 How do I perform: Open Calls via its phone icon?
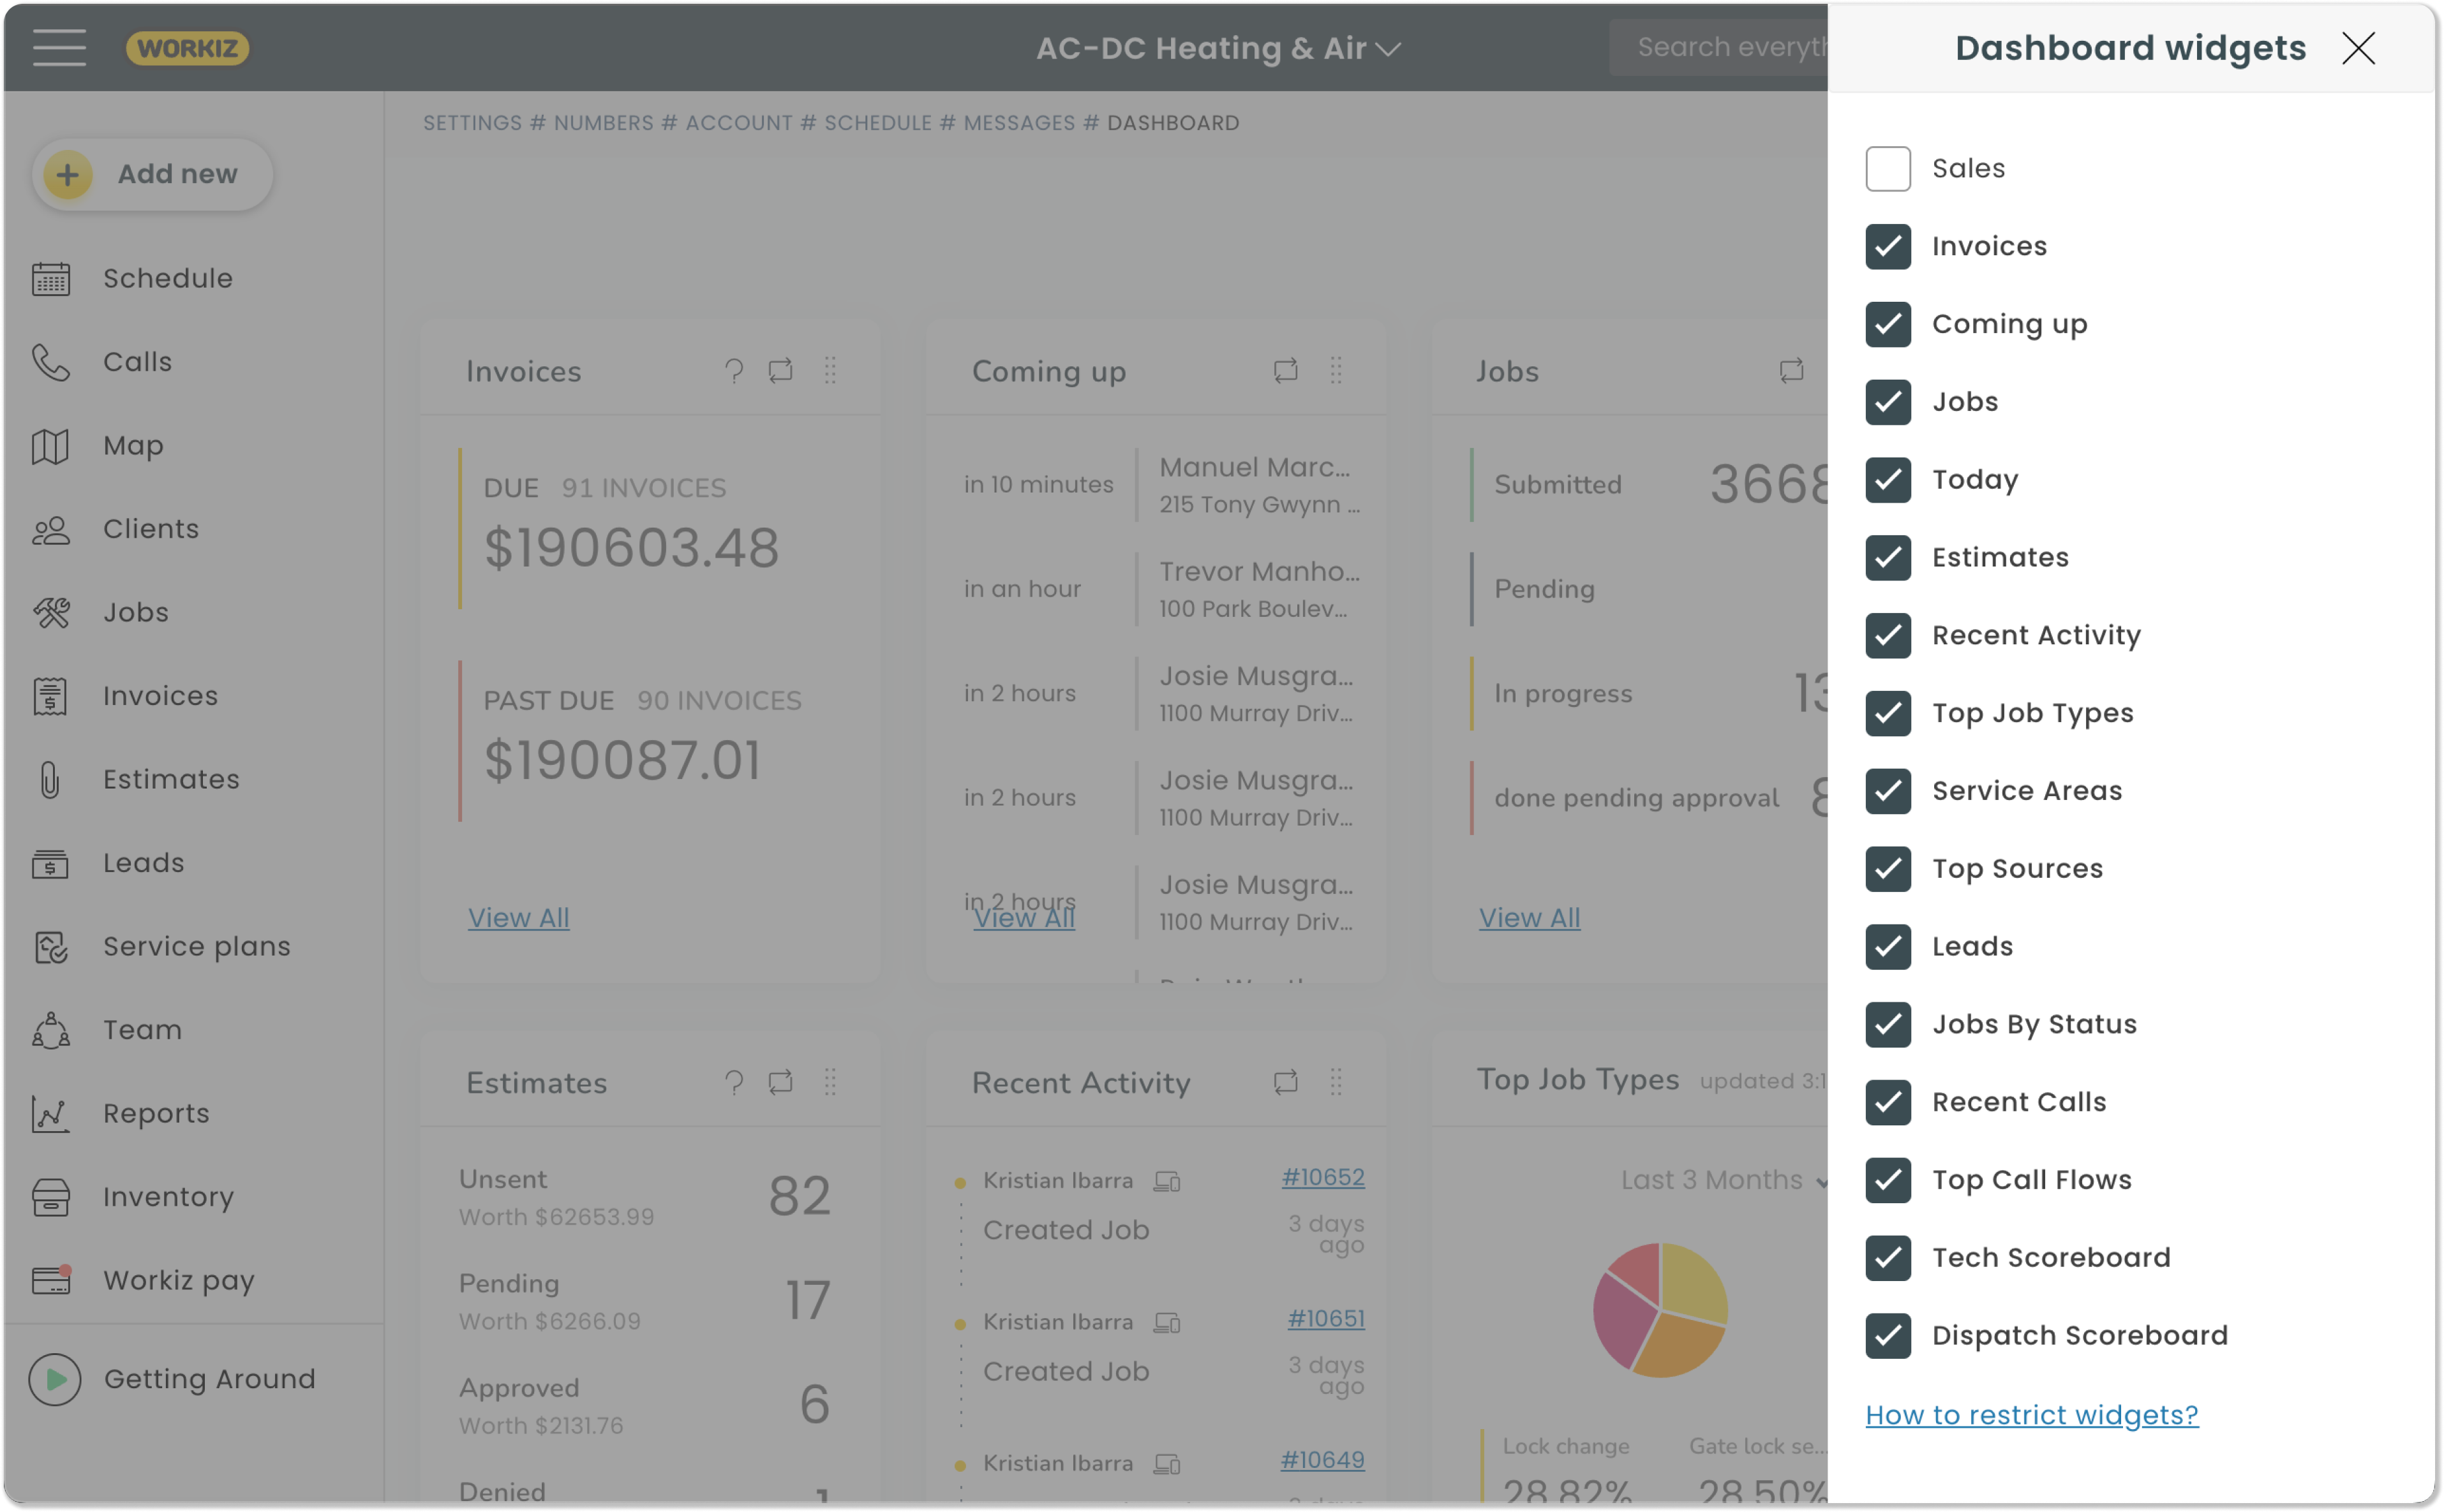pyautogui.click(x=50, y=362)
